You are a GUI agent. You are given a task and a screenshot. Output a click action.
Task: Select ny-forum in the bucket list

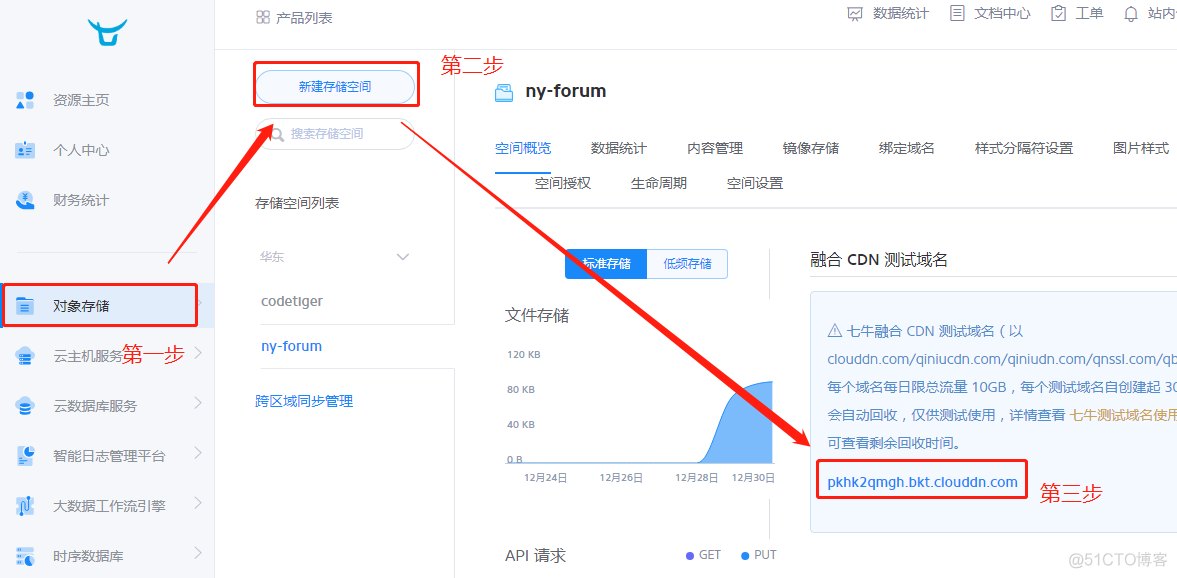(x=291, y=346)
